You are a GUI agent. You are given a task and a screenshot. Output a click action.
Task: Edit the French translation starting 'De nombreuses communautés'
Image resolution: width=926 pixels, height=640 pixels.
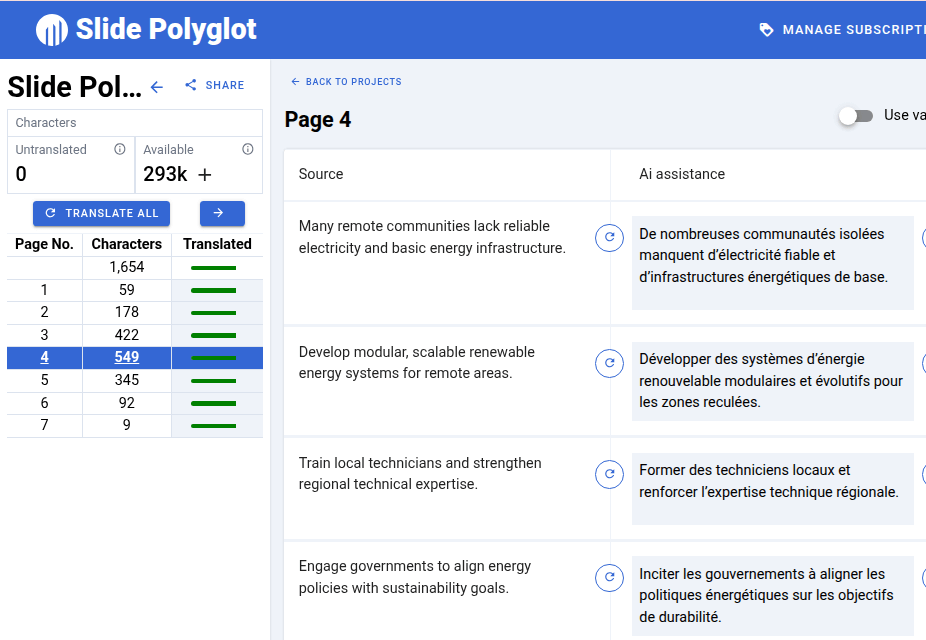click(x=772, y=256)
